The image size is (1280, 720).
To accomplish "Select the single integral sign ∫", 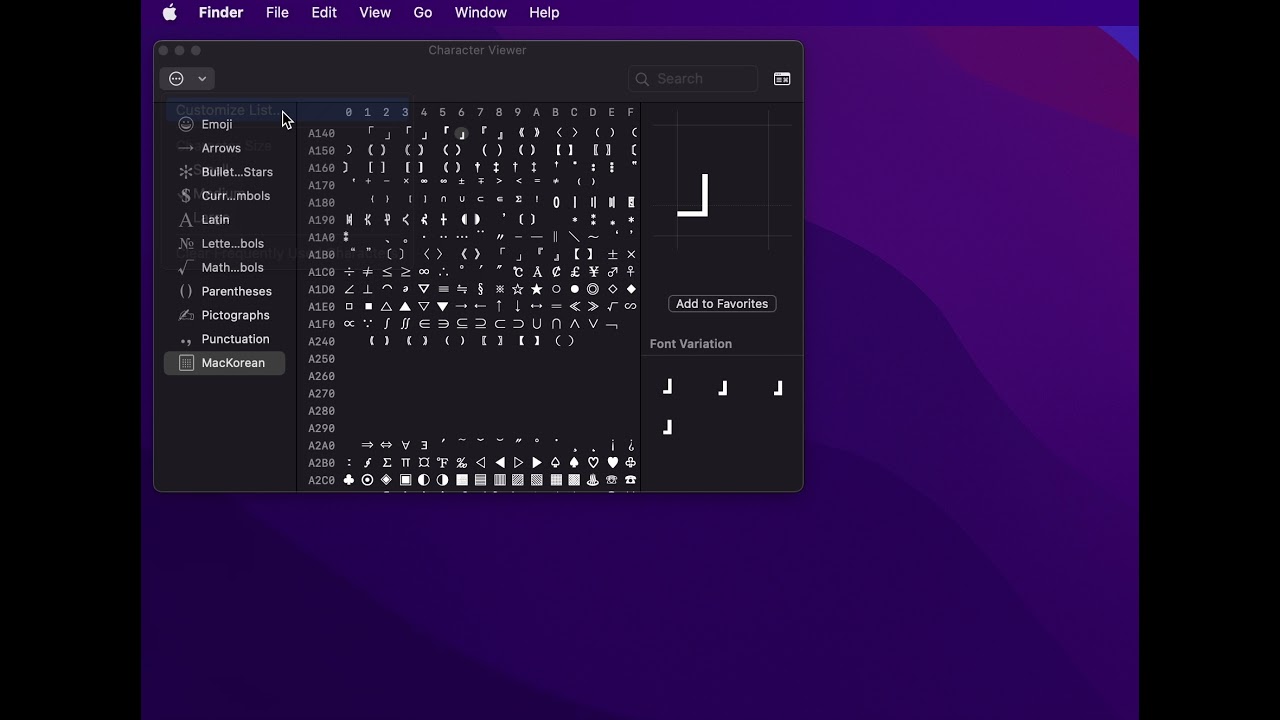I will (387, 324).
